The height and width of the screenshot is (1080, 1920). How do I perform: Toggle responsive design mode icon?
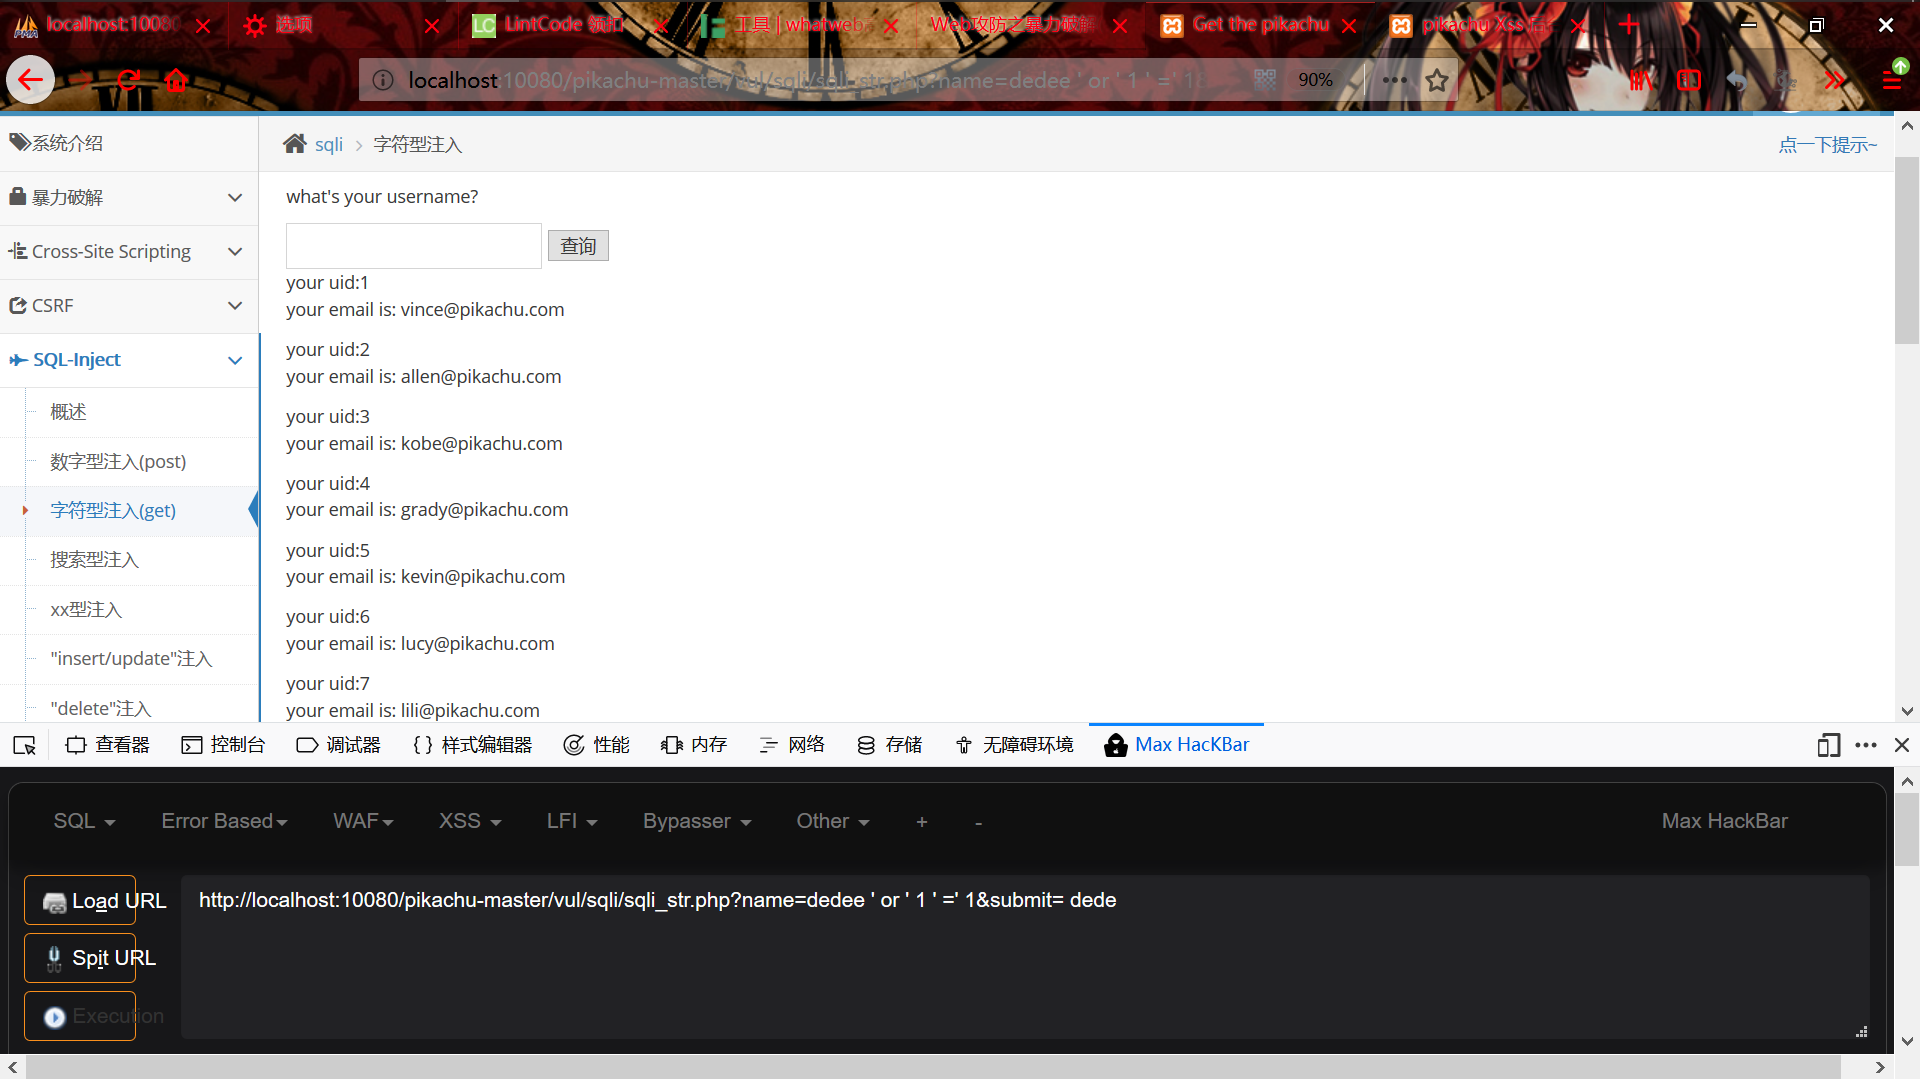coord(1828,745)
